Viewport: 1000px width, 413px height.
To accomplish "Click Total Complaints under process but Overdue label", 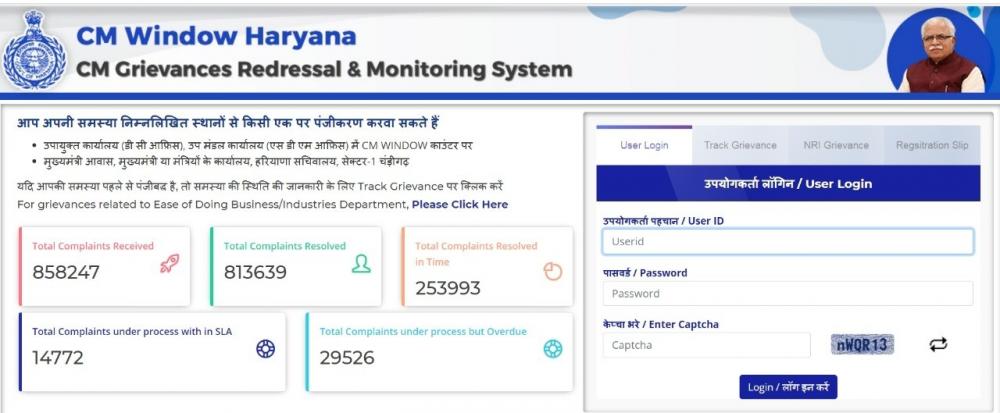I will point(423,331).
